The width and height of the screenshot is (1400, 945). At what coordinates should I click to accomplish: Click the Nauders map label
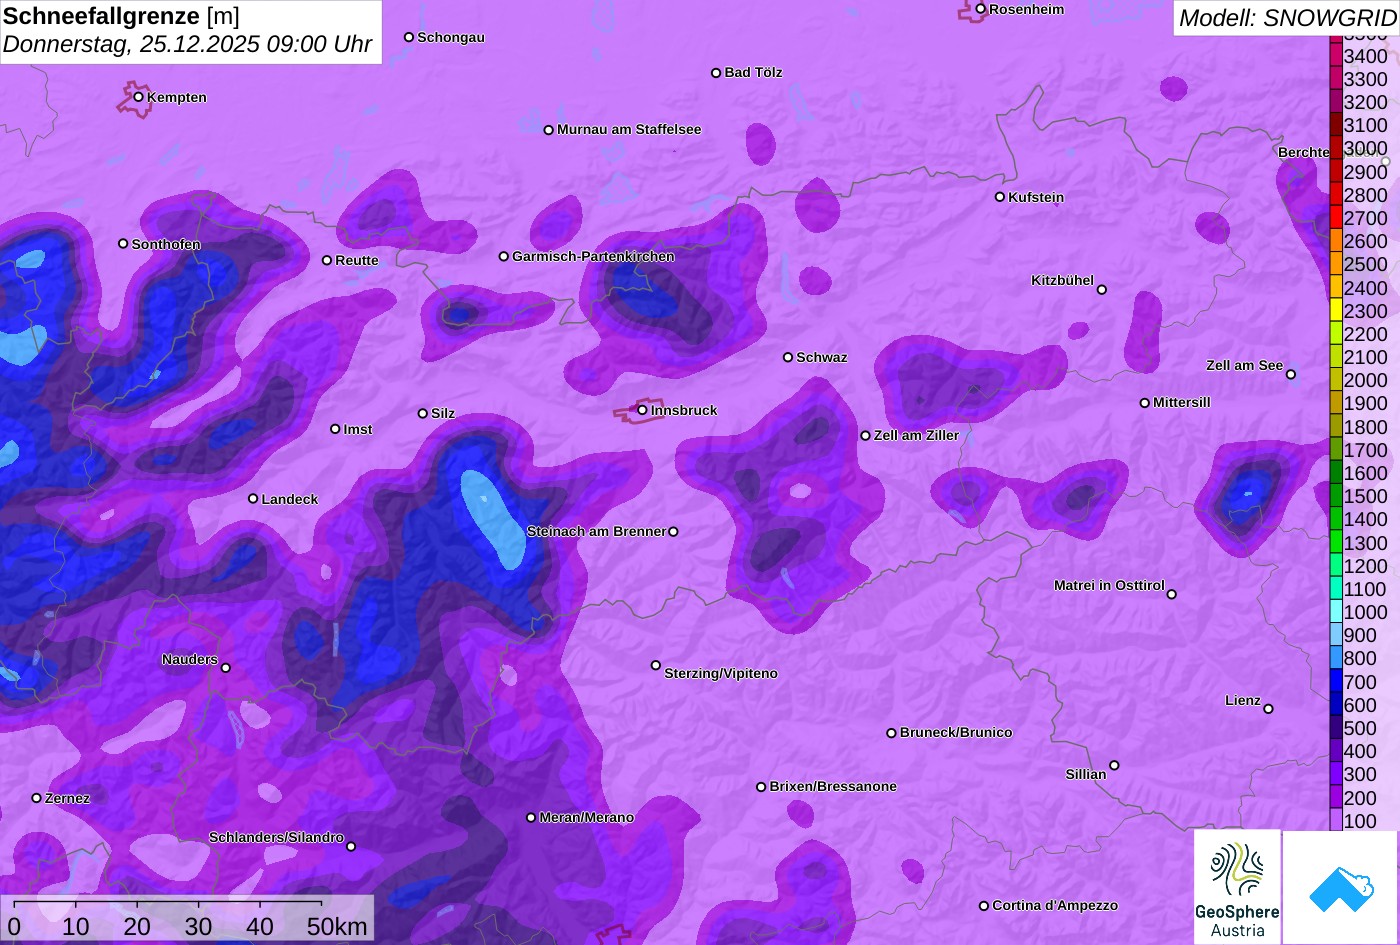point(190,659)
